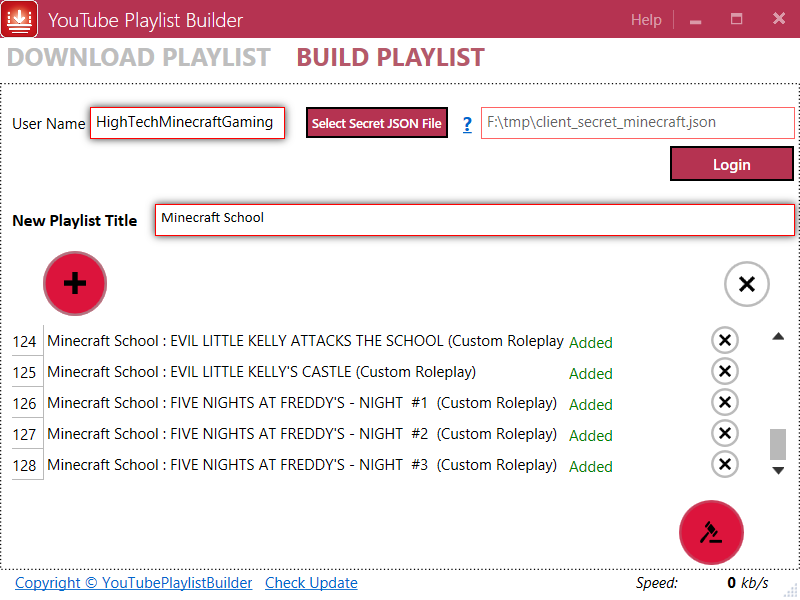
Task: Click the secret JSON file path field
Action: [638, 122]
